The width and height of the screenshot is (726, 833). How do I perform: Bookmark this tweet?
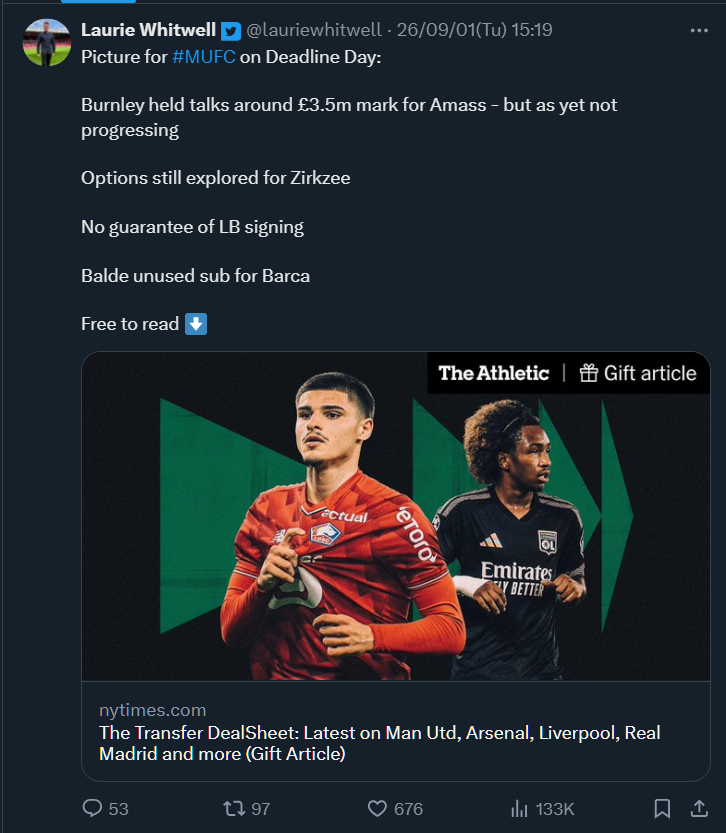(x=662, y=809)
